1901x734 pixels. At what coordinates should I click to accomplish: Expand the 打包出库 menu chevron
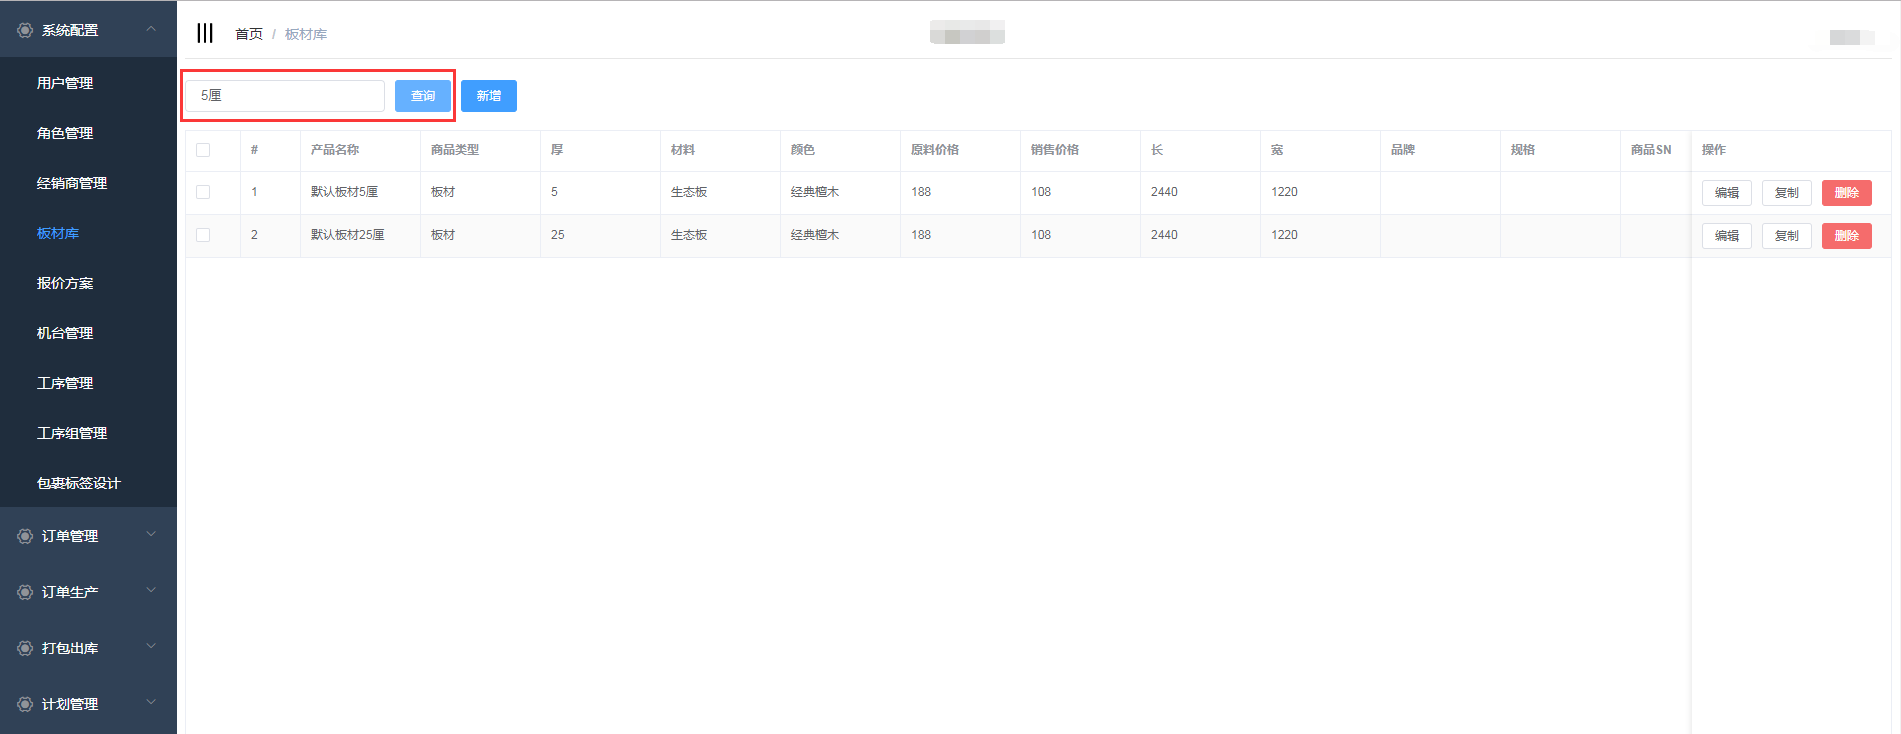[151, 647]
